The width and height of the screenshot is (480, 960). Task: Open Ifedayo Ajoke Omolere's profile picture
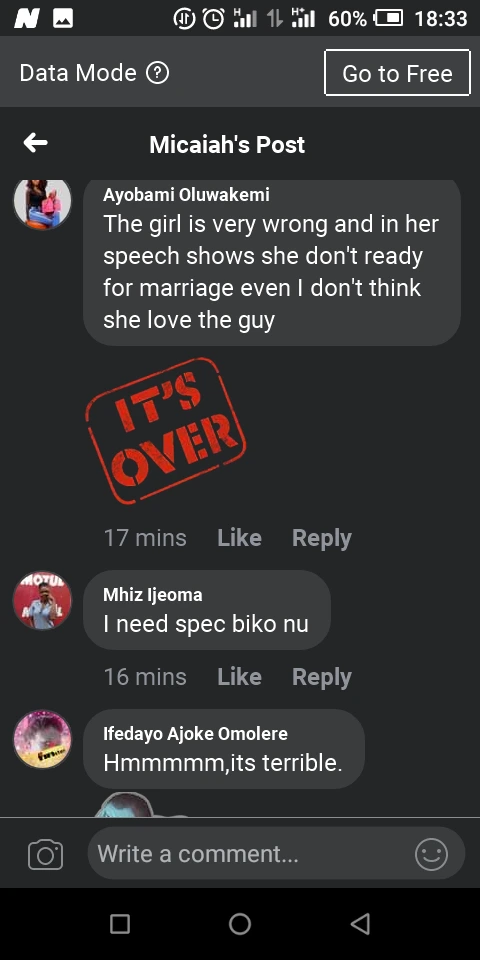point(42,740)
